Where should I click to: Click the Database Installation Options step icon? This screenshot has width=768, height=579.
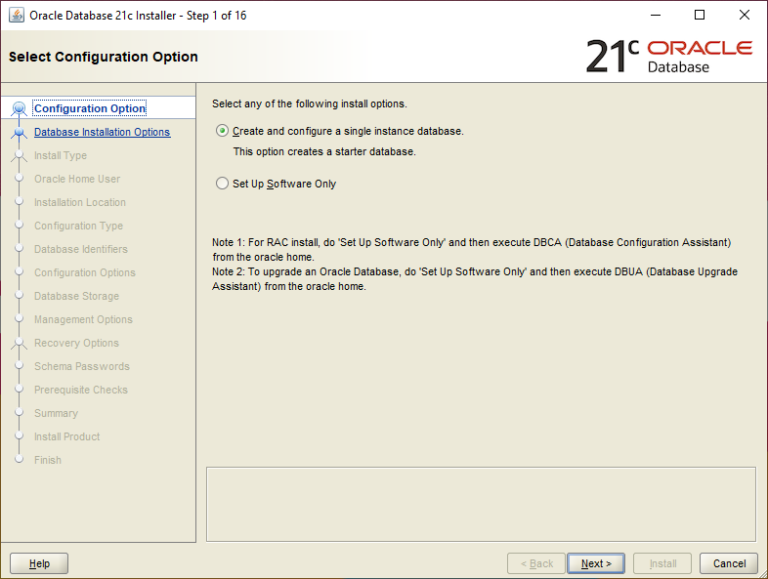pos(18,132)
